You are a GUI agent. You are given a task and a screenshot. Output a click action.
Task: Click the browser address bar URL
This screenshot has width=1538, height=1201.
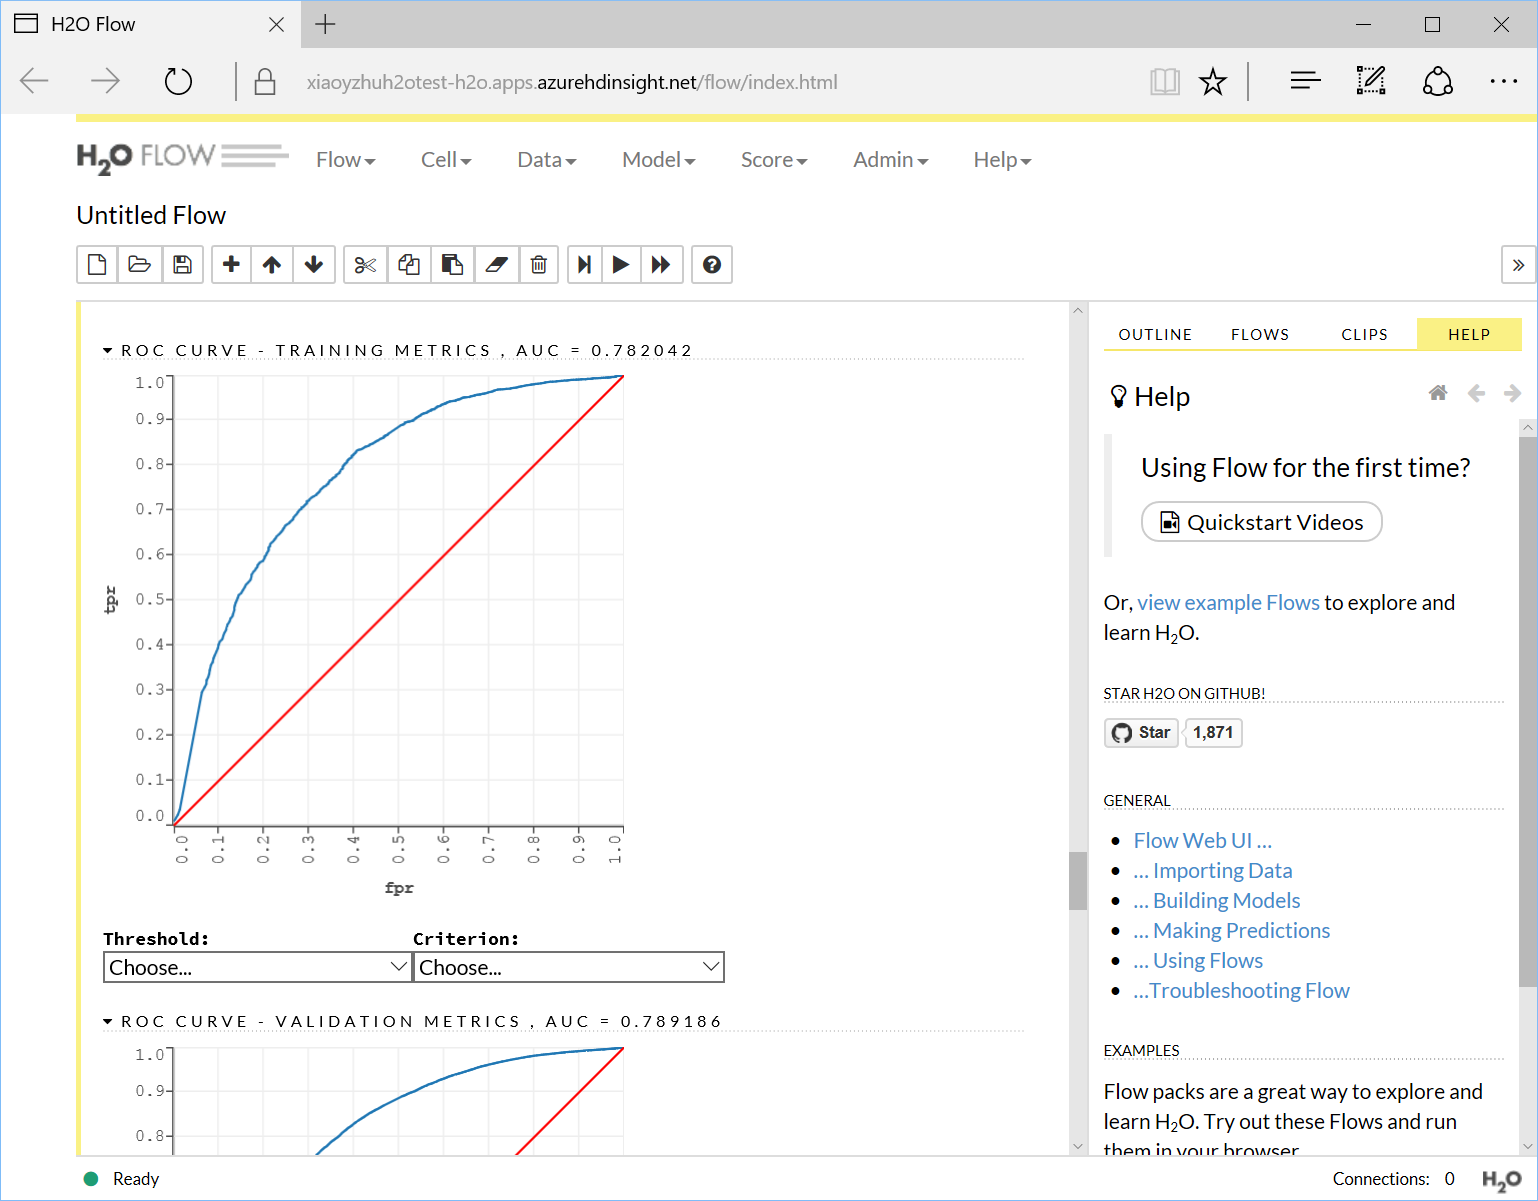[x=572, y=82]
